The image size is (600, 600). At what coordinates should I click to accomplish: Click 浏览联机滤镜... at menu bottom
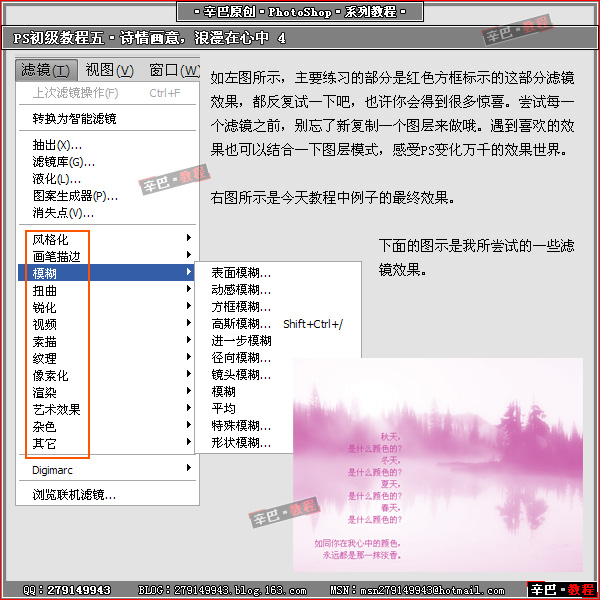pos(74,494)
